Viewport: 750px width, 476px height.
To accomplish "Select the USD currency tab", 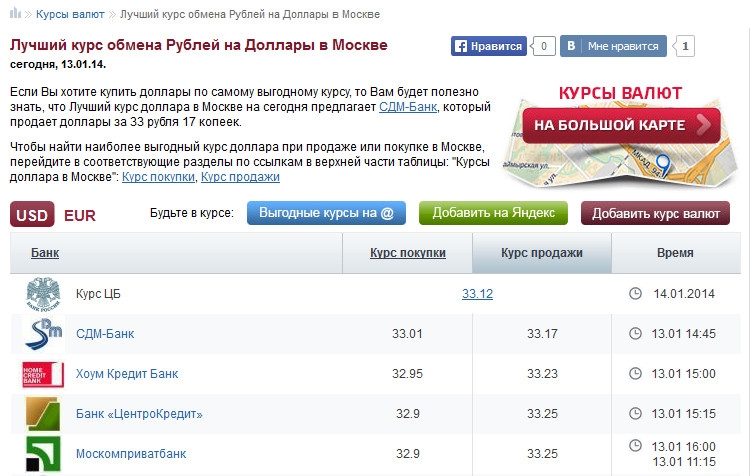I will tap(32, 214).
